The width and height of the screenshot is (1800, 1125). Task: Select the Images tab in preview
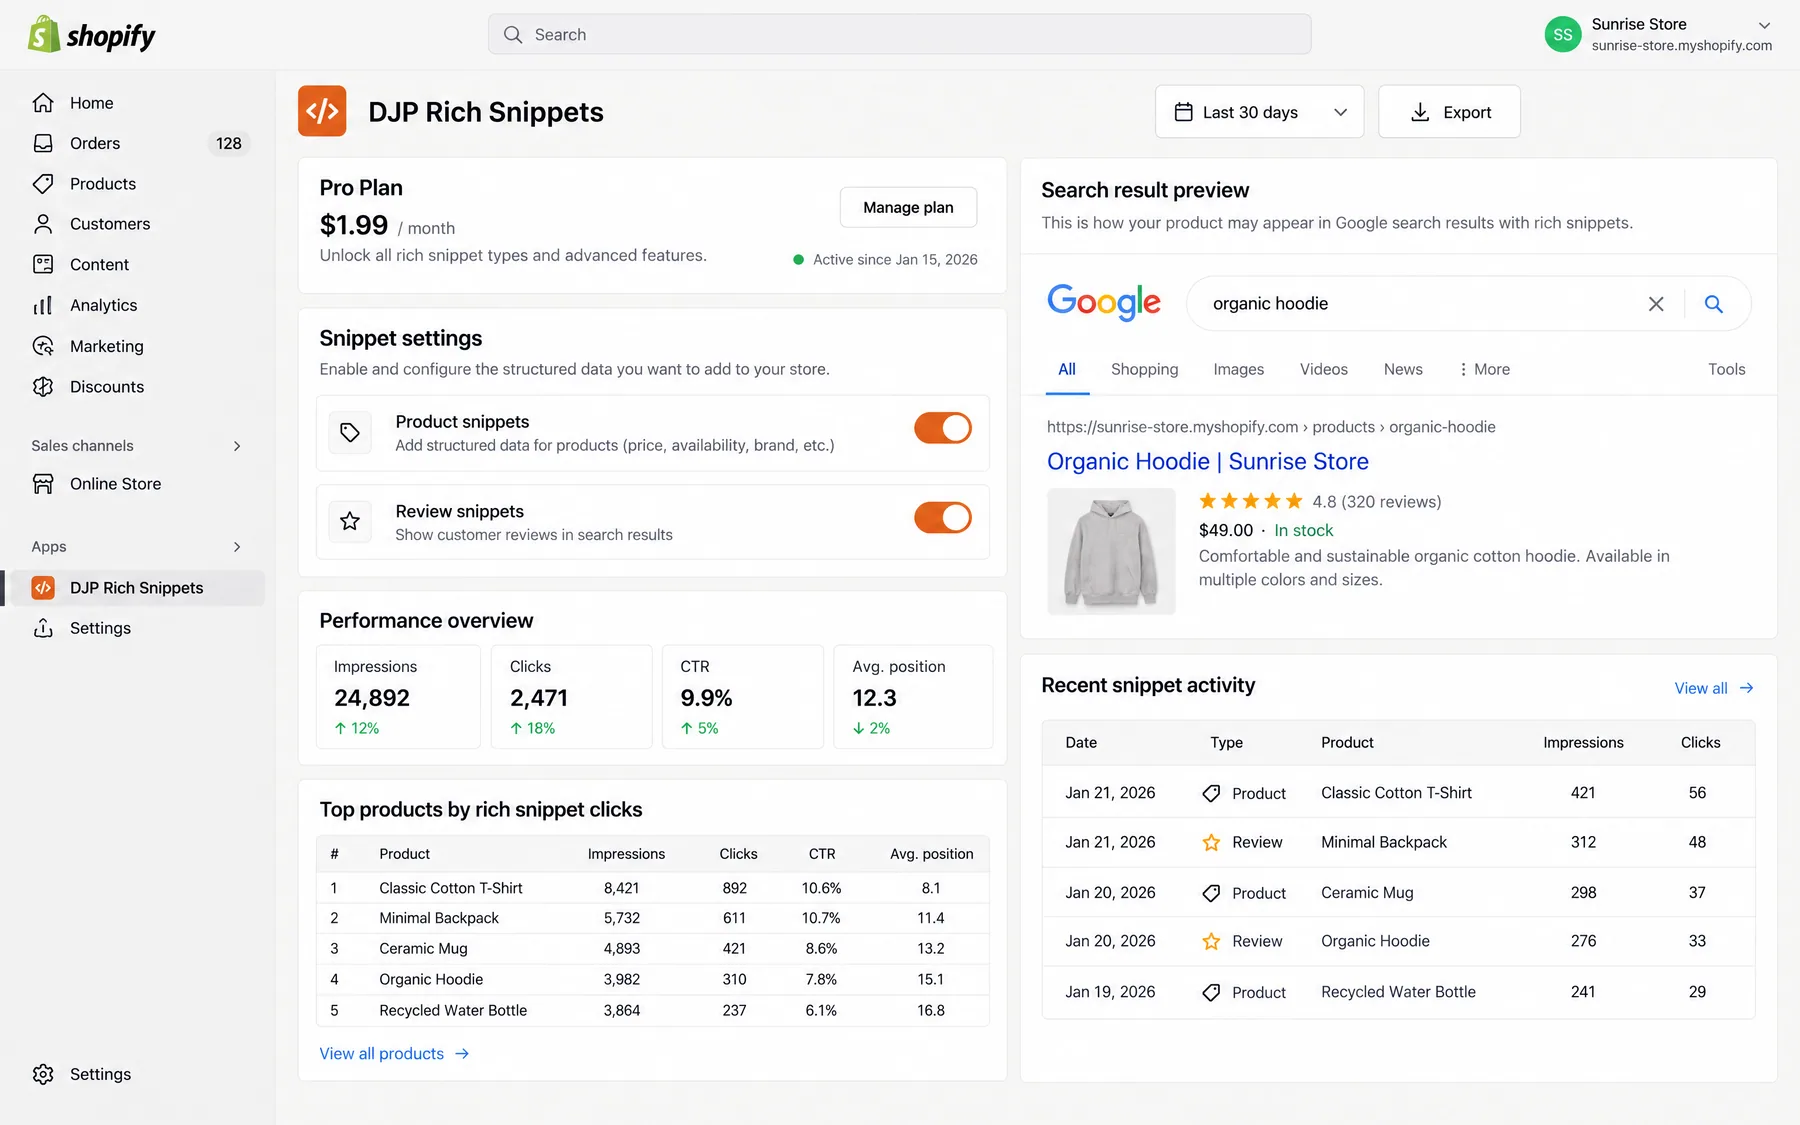1239,369
